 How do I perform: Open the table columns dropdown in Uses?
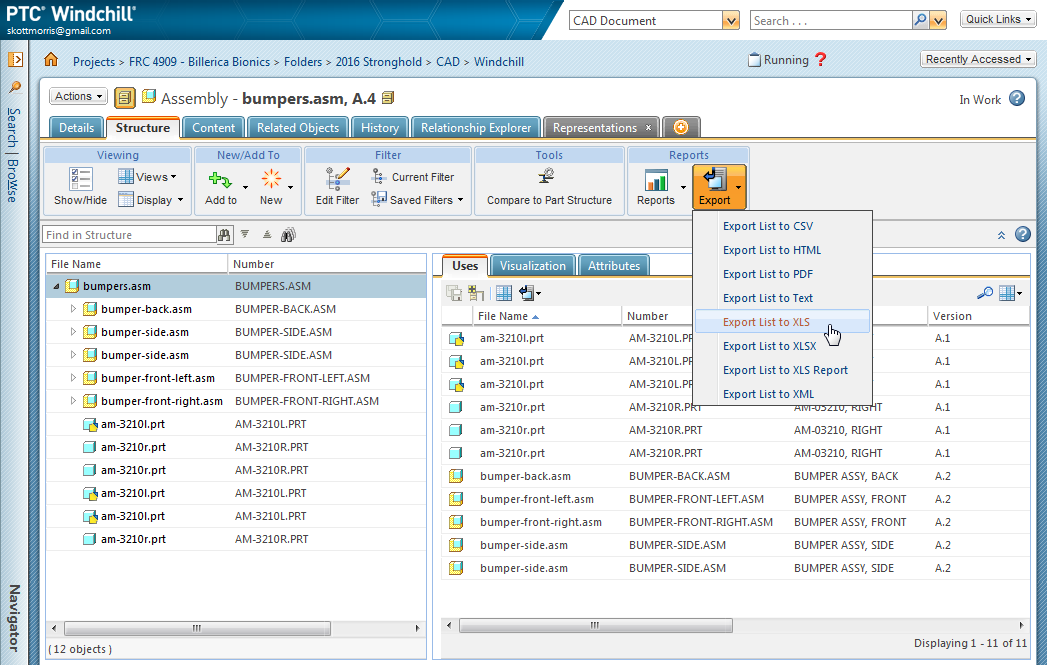[x=1010, y=292]
